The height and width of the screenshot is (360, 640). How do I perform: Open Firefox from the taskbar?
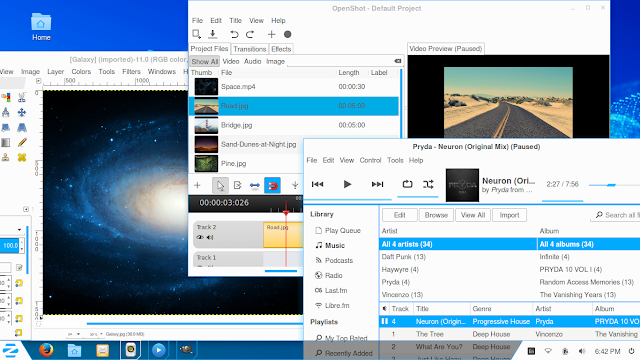click(46, 350)
